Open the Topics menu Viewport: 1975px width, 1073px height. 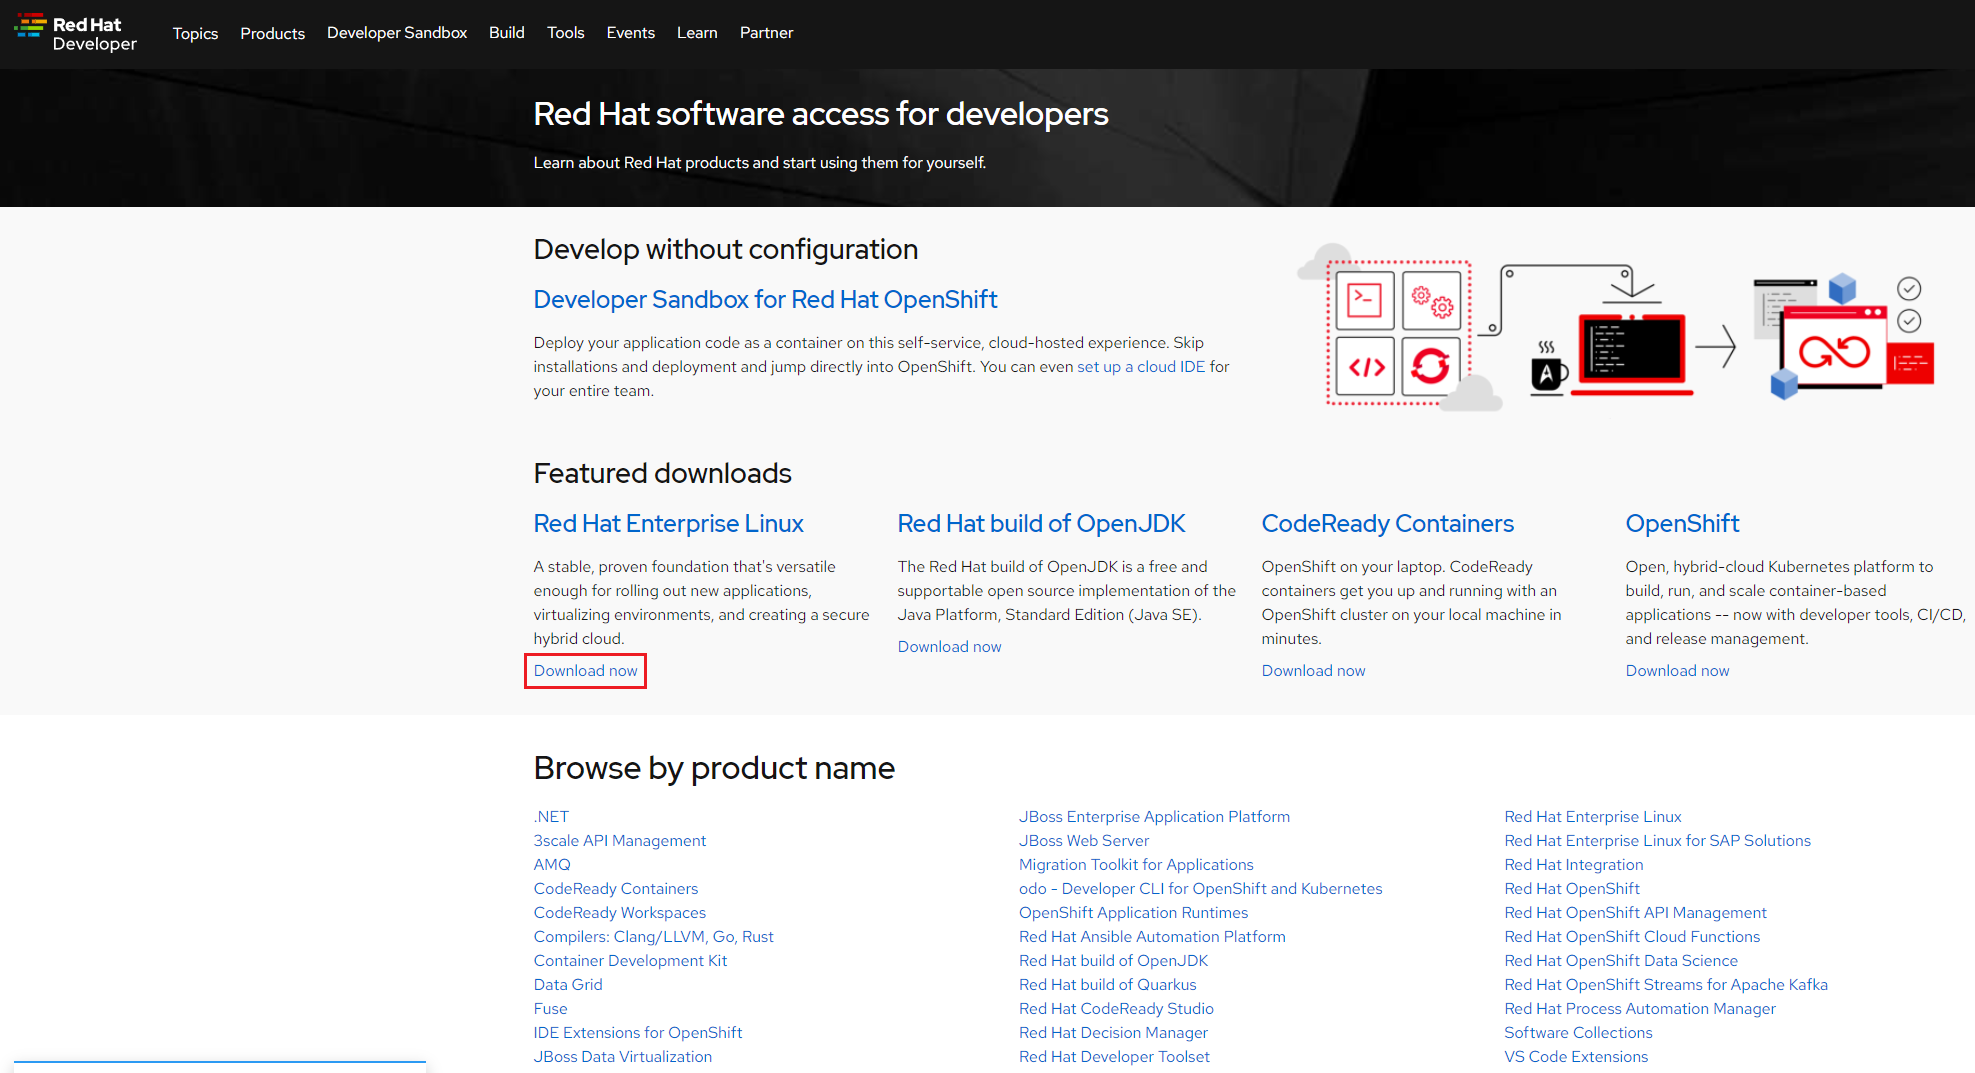click(195, 33)
